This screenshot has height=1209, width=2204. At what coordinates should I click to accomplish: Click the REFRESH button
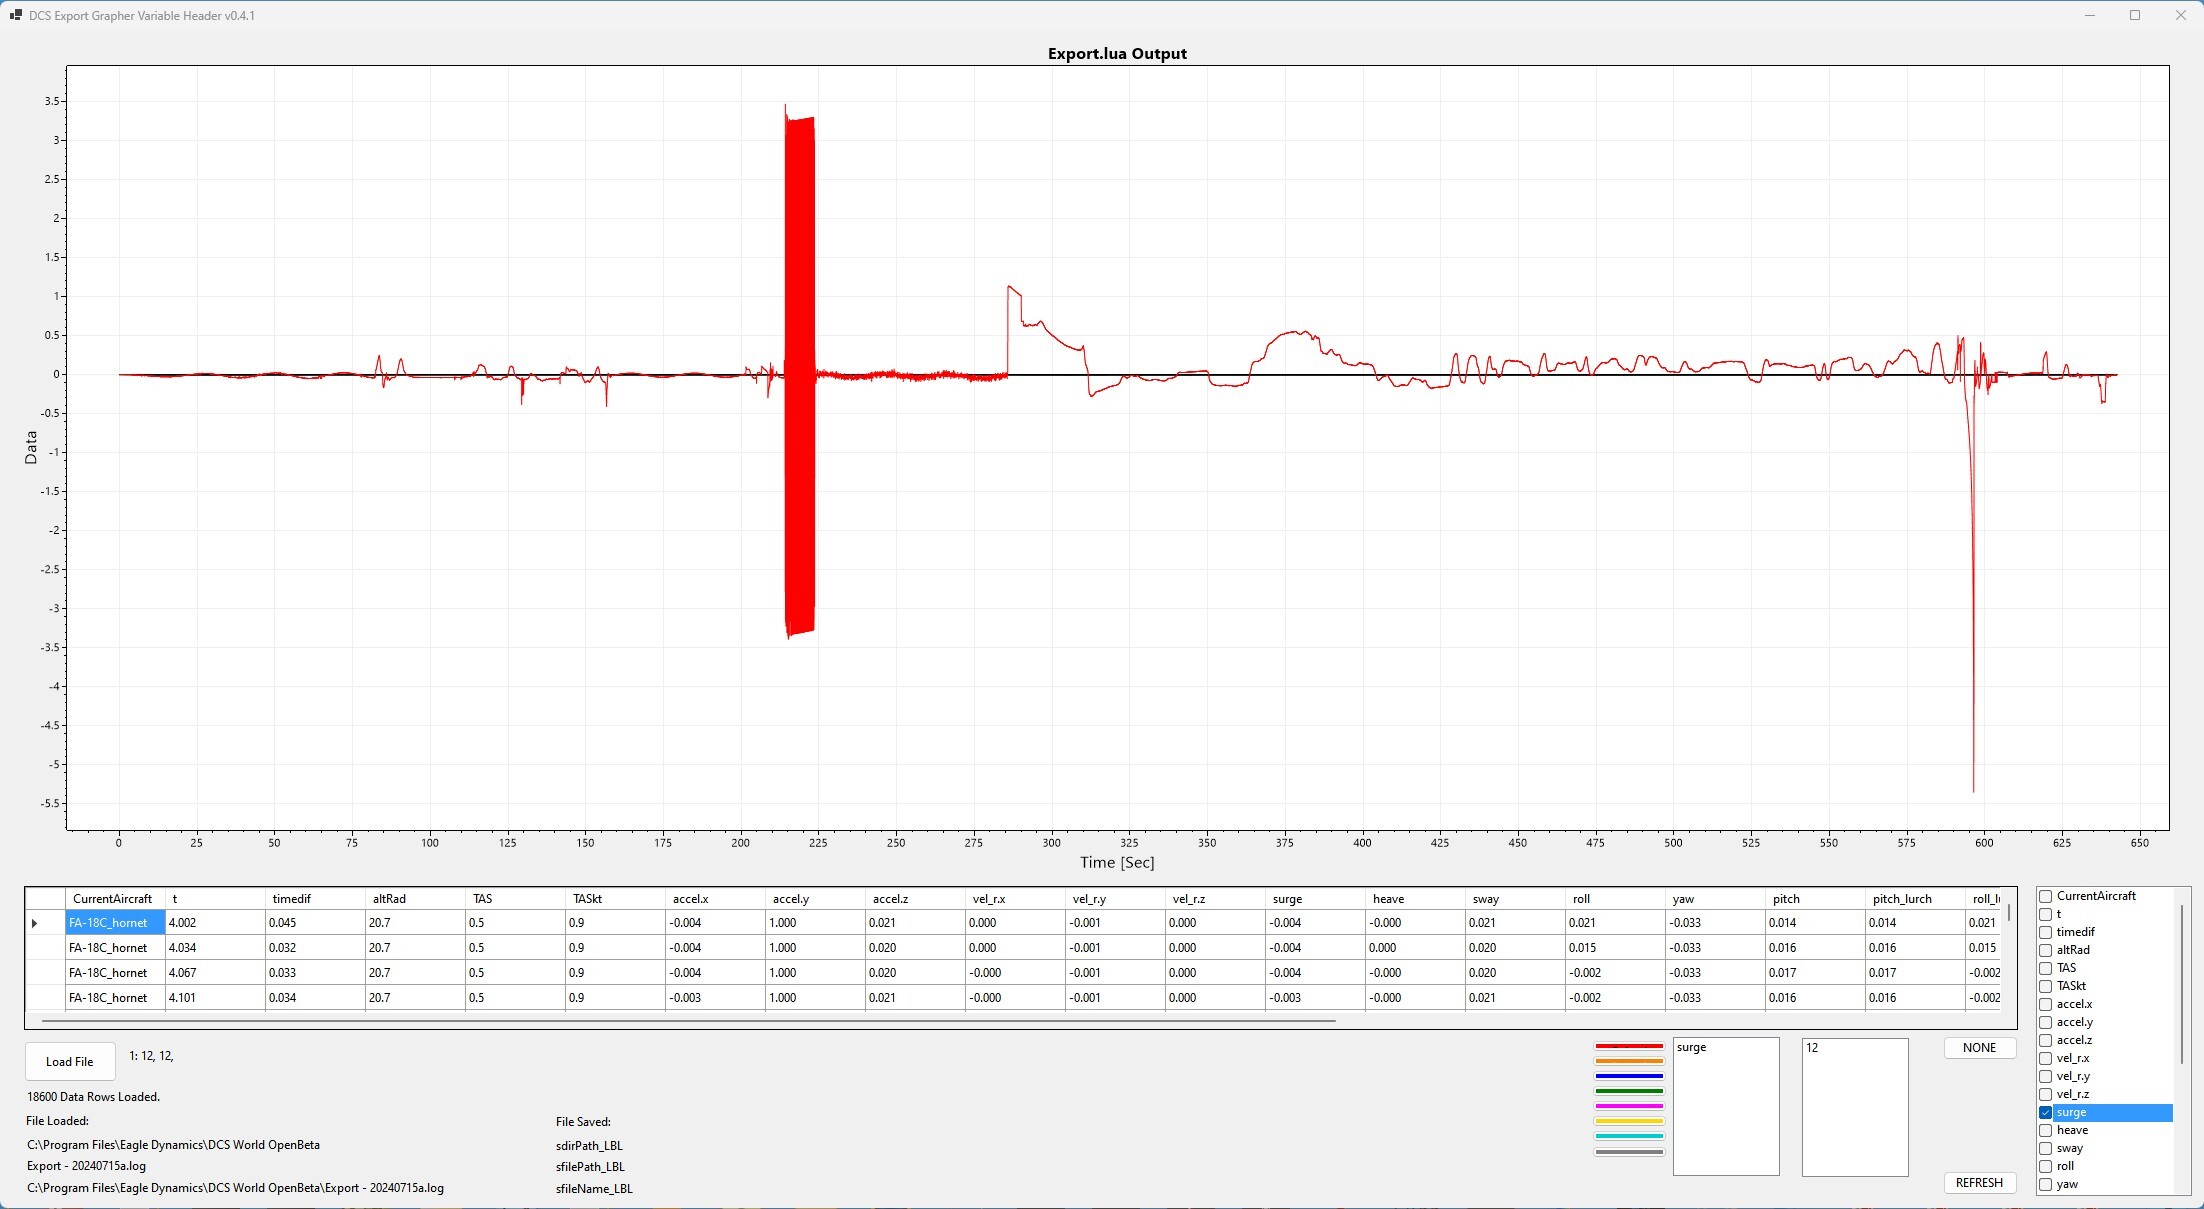point(1979,1183)
